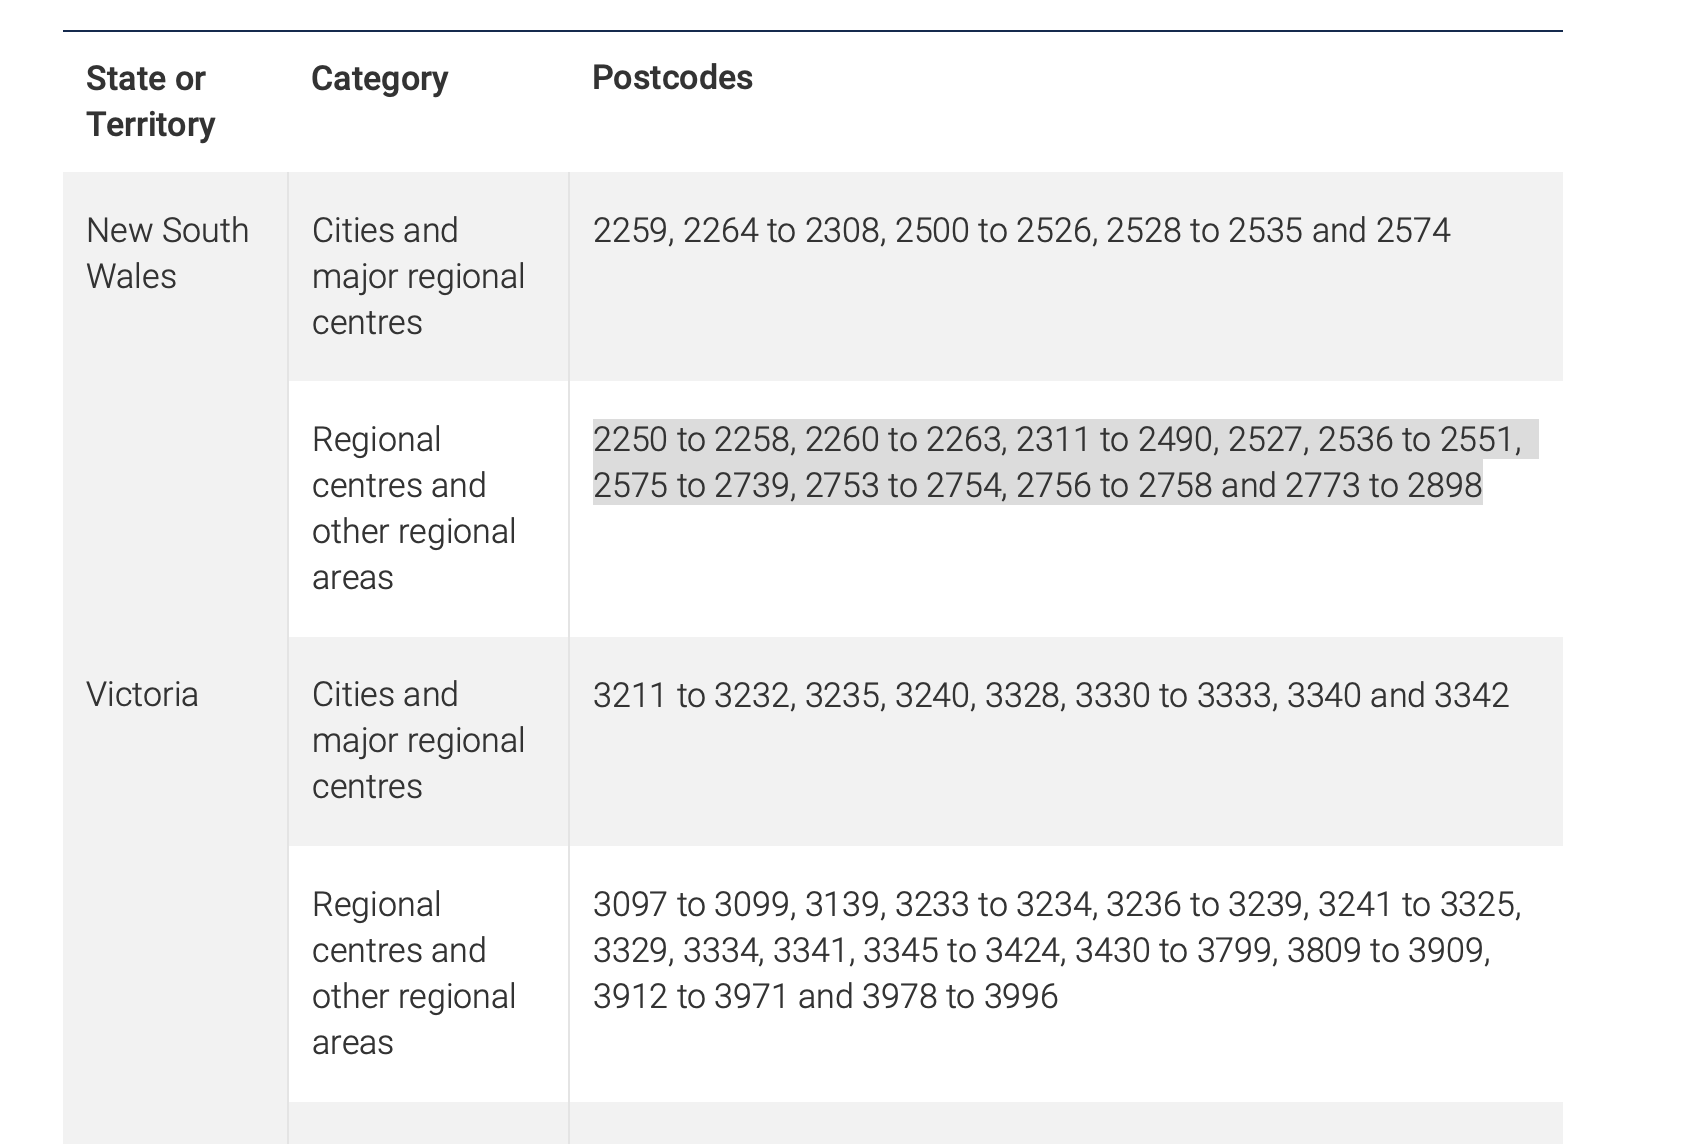
Task: Select the "Victoria" state cell
Action: click(142, 694)
